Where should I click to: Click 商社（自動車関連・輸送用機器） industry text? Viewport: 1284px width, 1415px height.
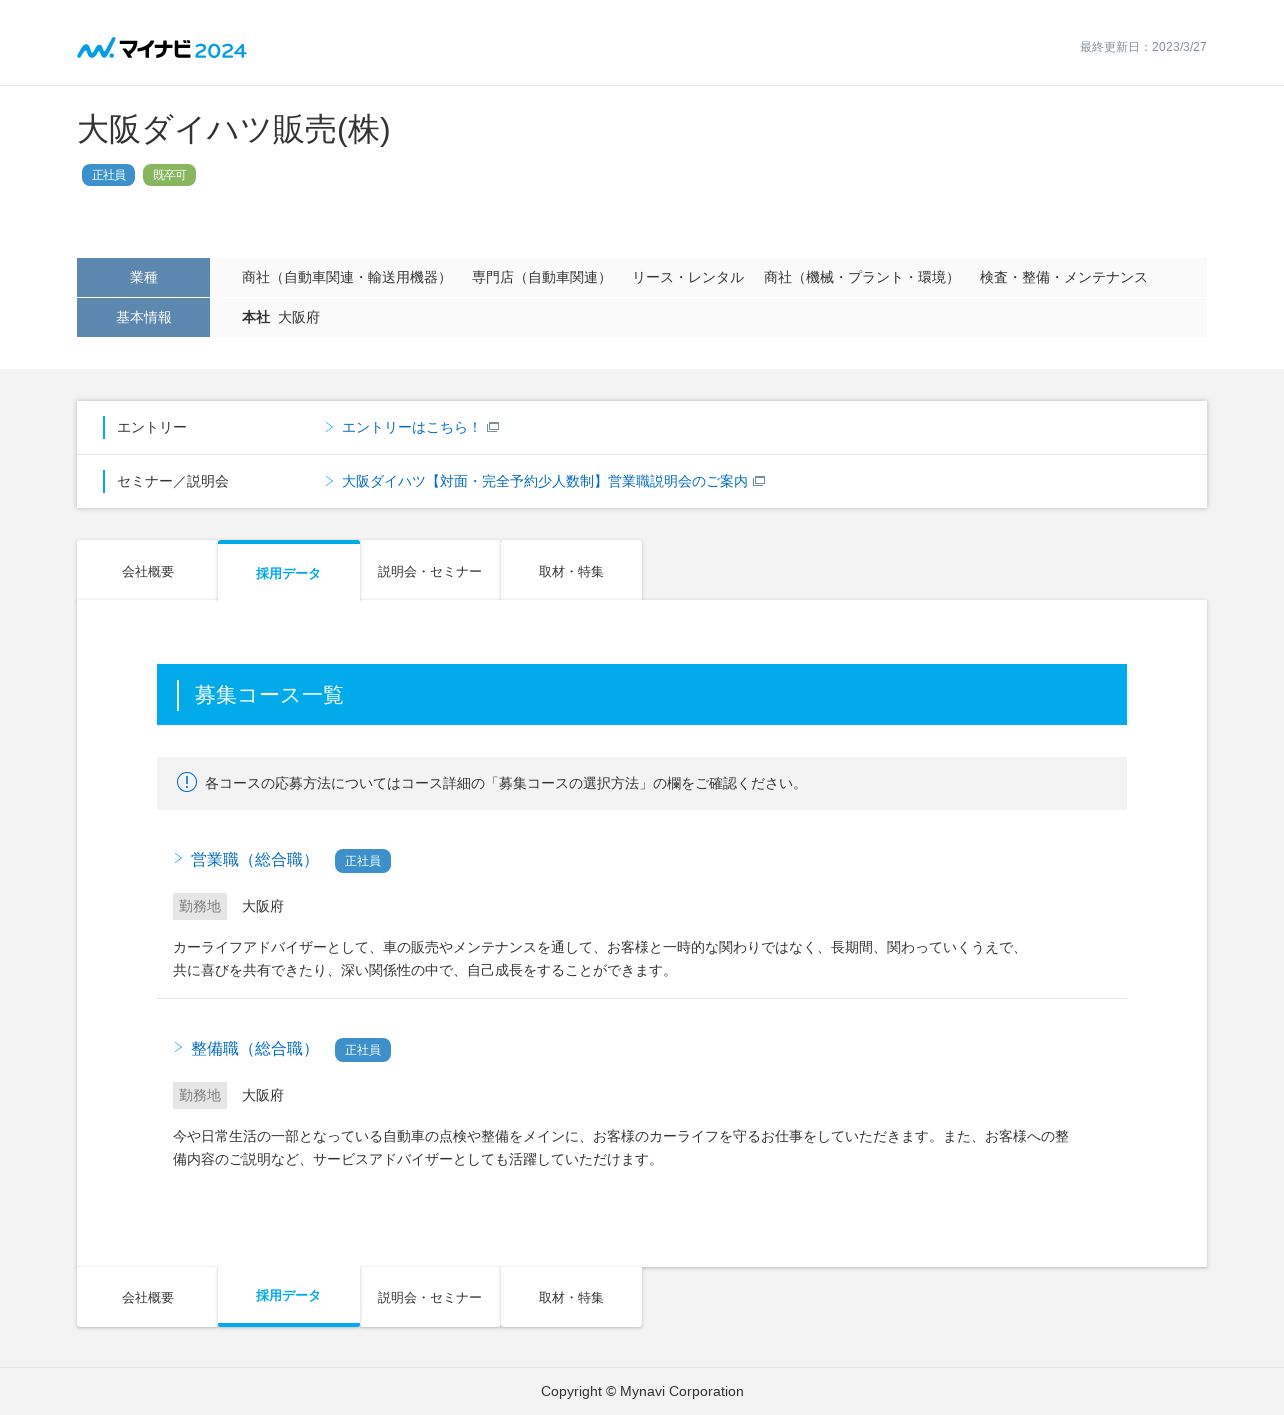(347, 277)
